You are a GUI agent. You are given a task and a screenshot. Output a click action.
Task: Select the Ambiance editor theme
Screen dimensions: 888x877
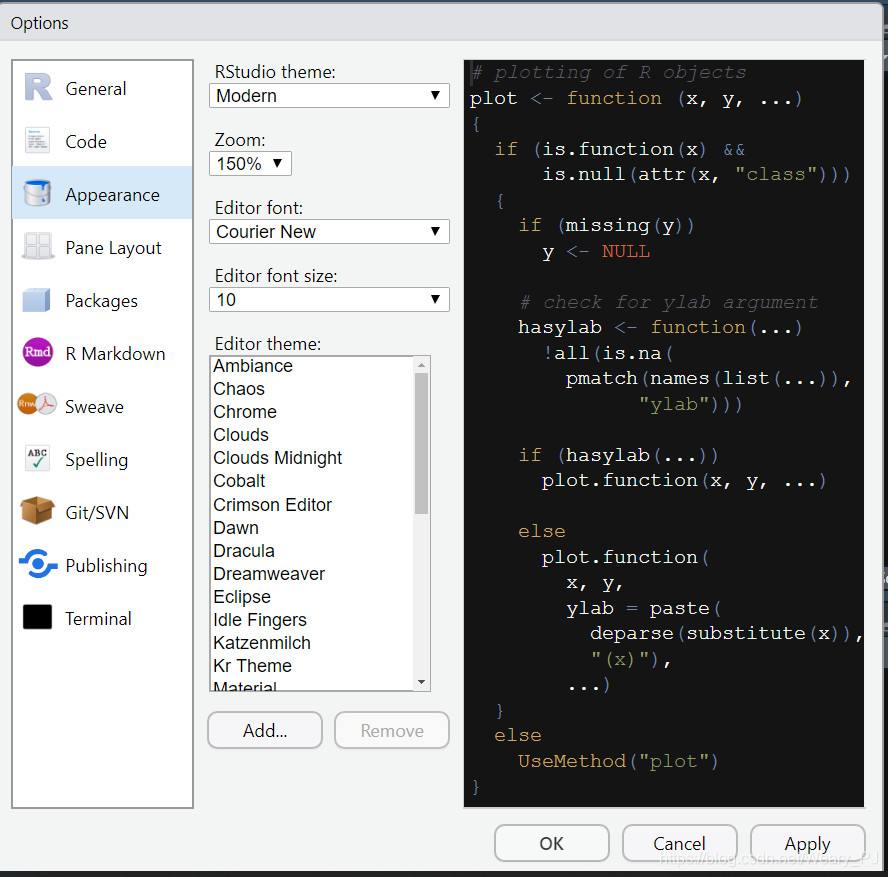point(312,366)
